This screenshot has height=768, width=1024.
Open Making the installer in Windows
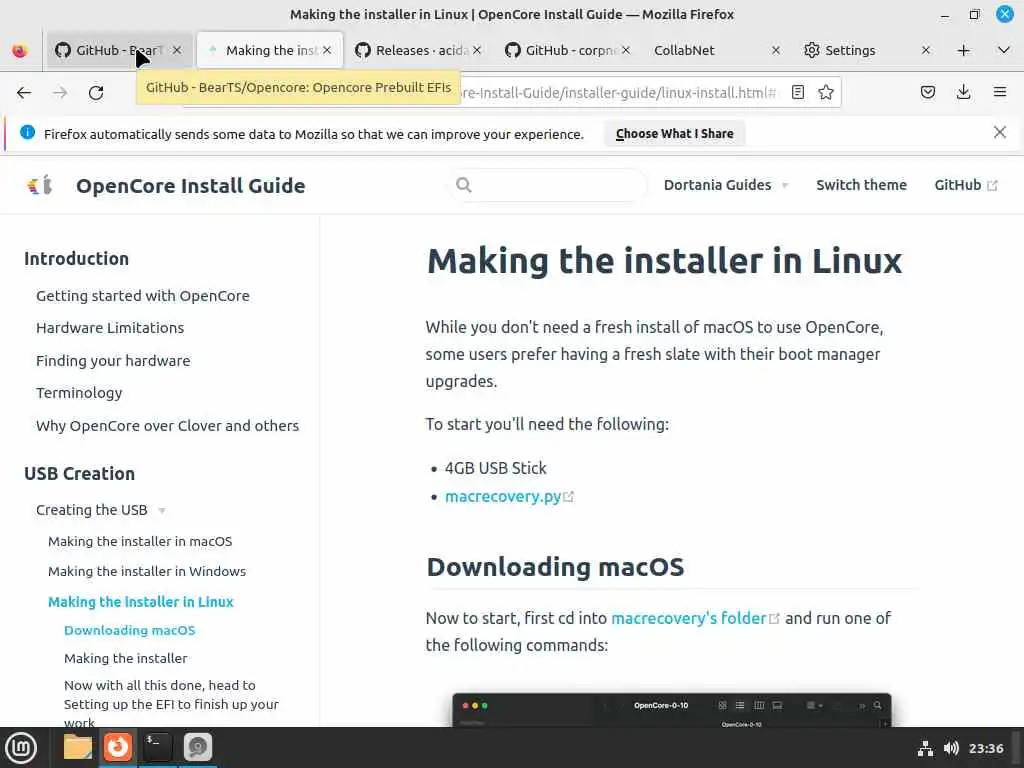click(147, 571)
